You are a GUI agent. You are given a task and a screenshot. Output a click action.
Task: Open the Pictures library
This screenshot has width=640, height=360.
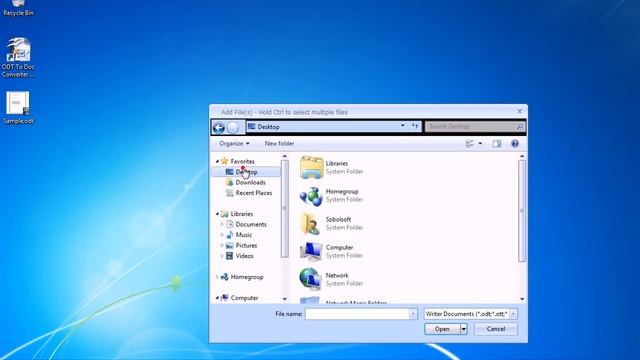(246, 245)
